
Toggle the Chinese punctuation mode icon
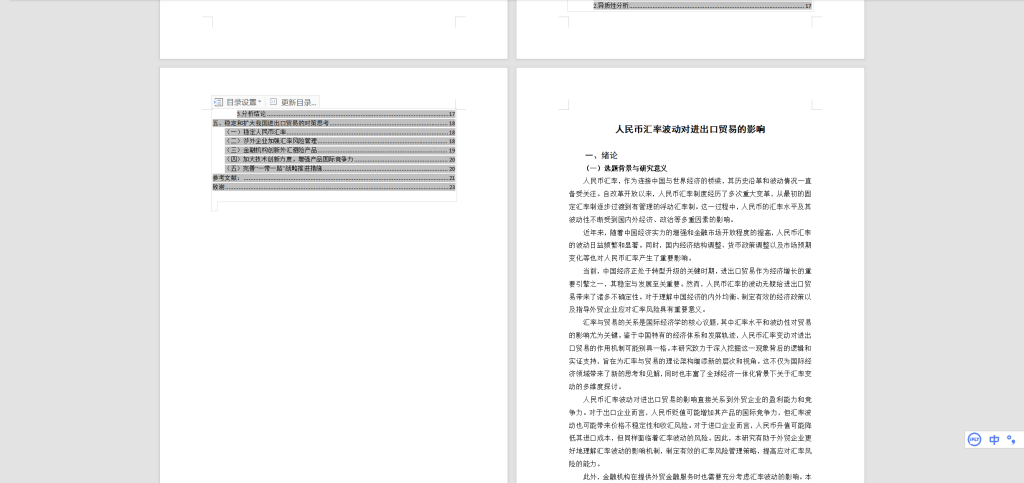[1011, 439]
